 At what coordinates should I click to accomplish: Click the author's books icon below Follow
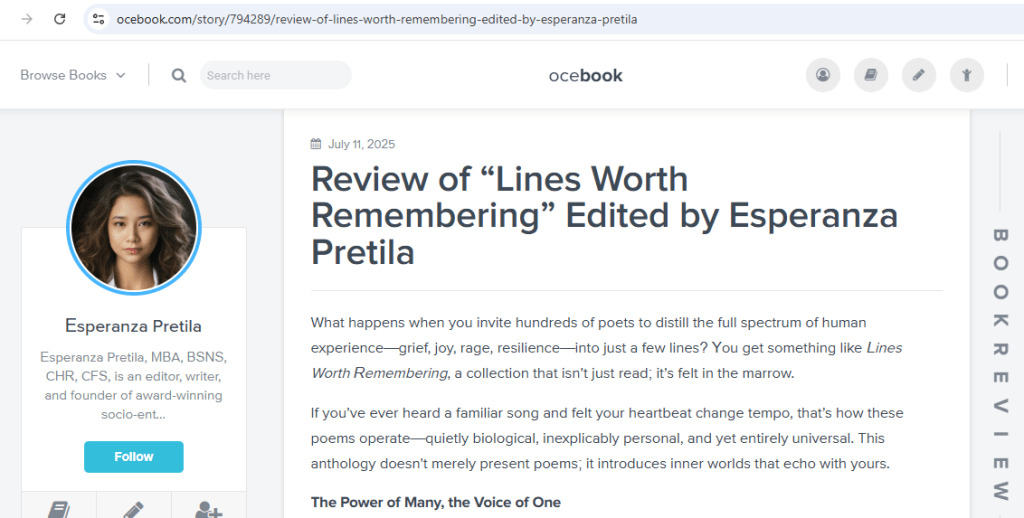point(59,509)
